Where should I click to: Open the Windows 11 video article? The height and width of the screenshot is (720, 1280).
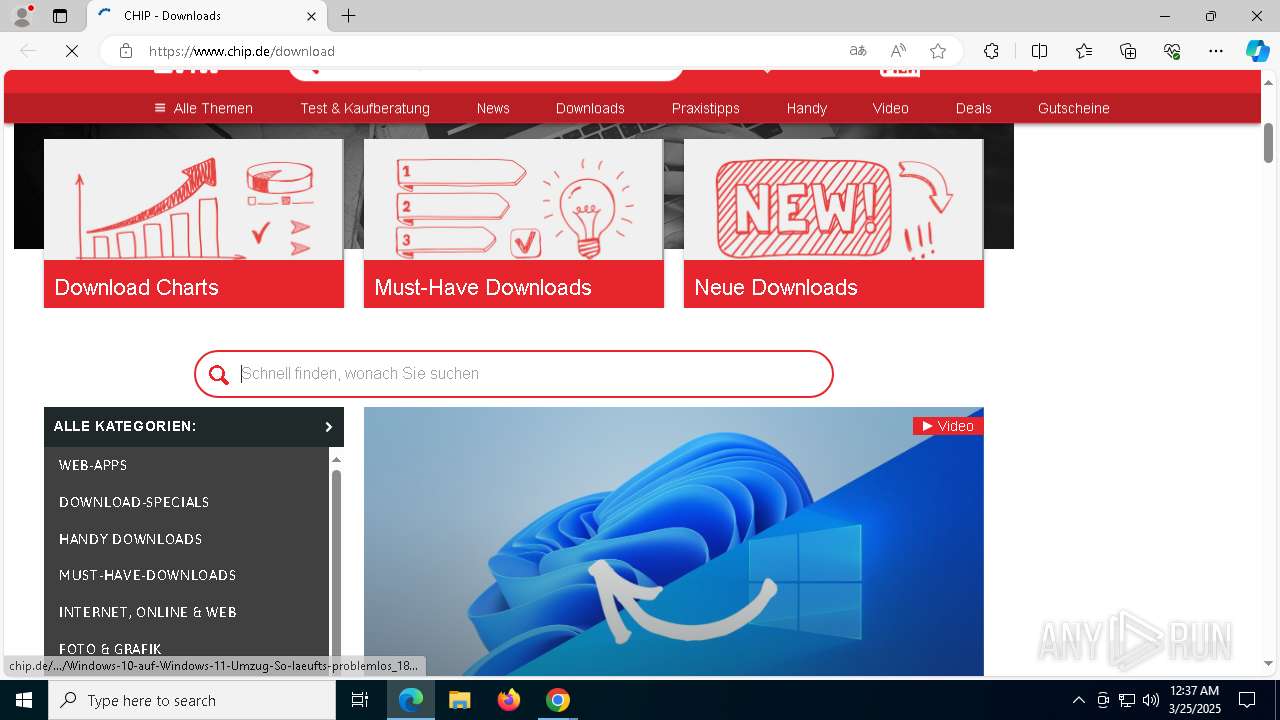674,541
